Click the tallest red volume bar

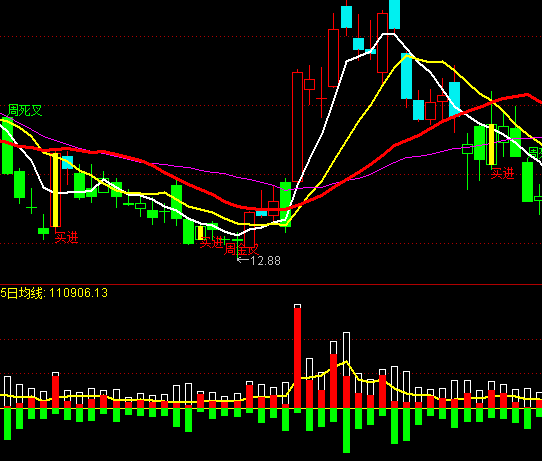tap(297, 358)
